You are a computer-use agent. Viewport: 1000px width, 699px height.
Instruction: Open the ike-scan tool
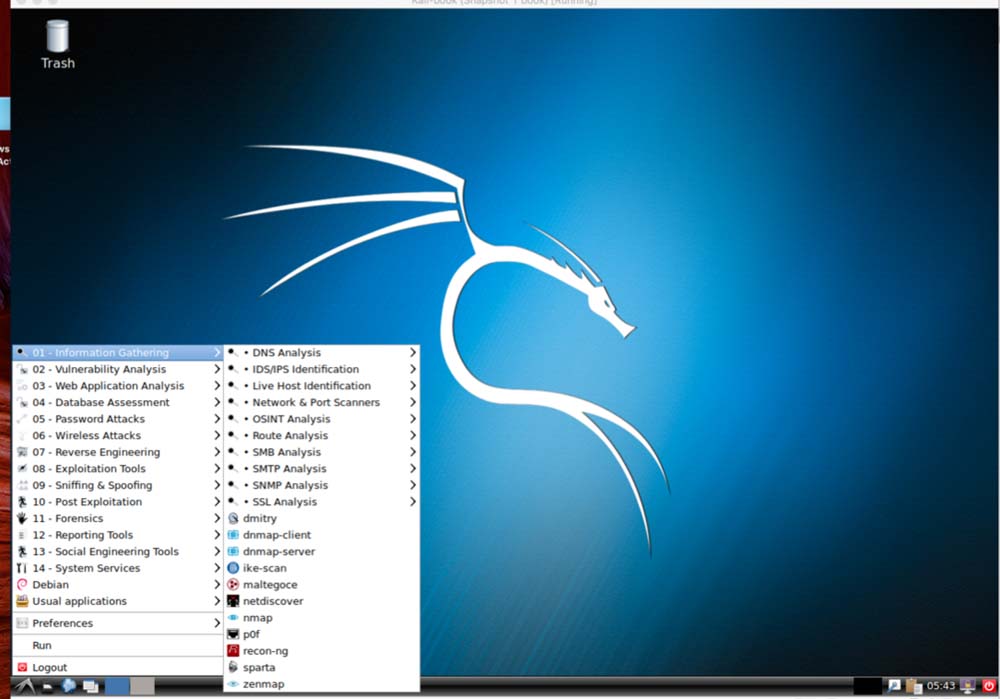tap(264, 568)
